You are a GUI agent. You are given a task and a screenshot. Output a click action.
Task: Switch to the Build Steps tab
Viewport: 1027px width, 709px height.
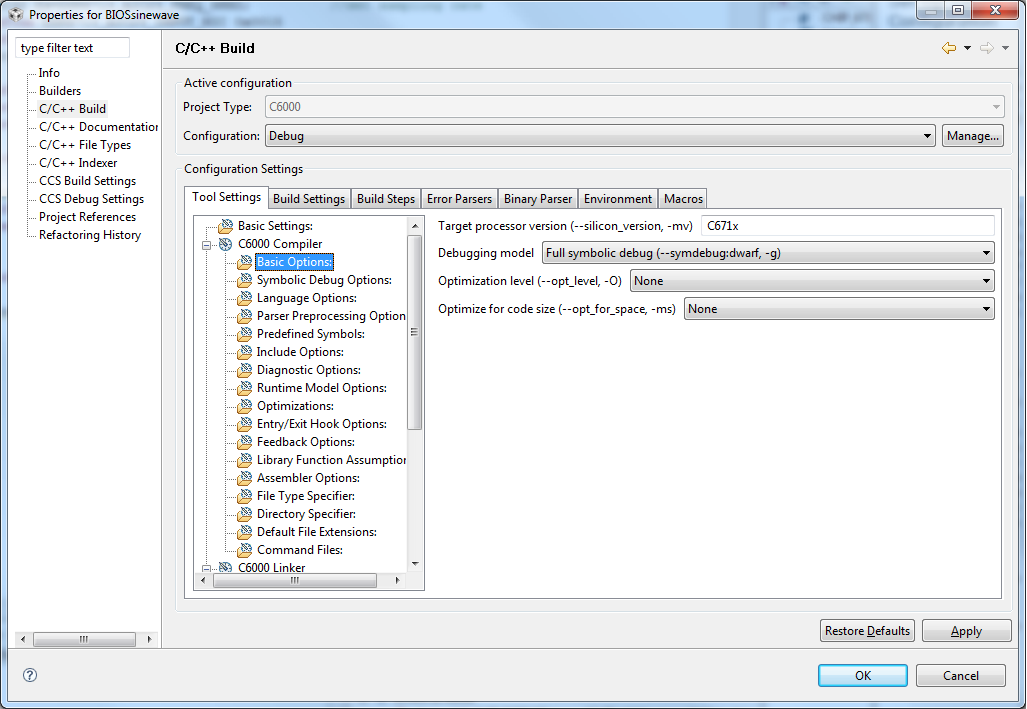point(386,198)
